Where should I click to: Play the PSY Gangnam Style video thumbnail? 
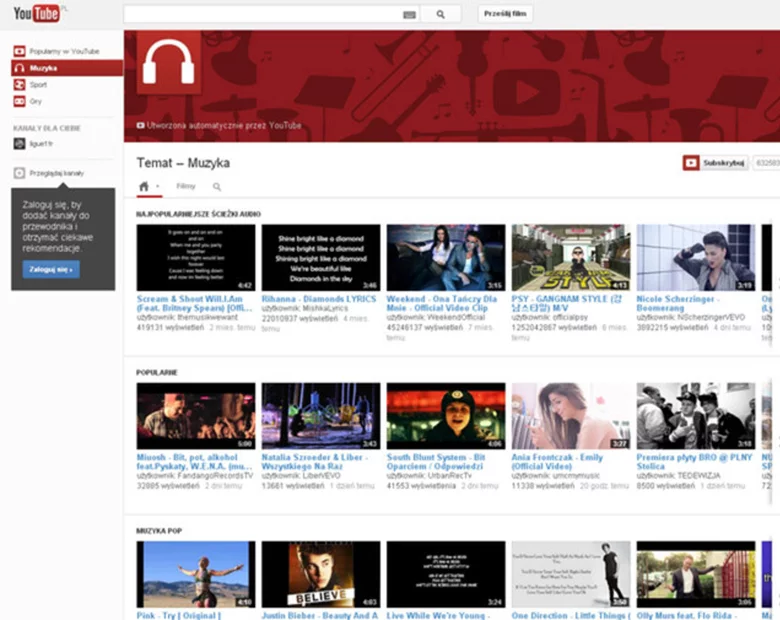click(570, 257)
